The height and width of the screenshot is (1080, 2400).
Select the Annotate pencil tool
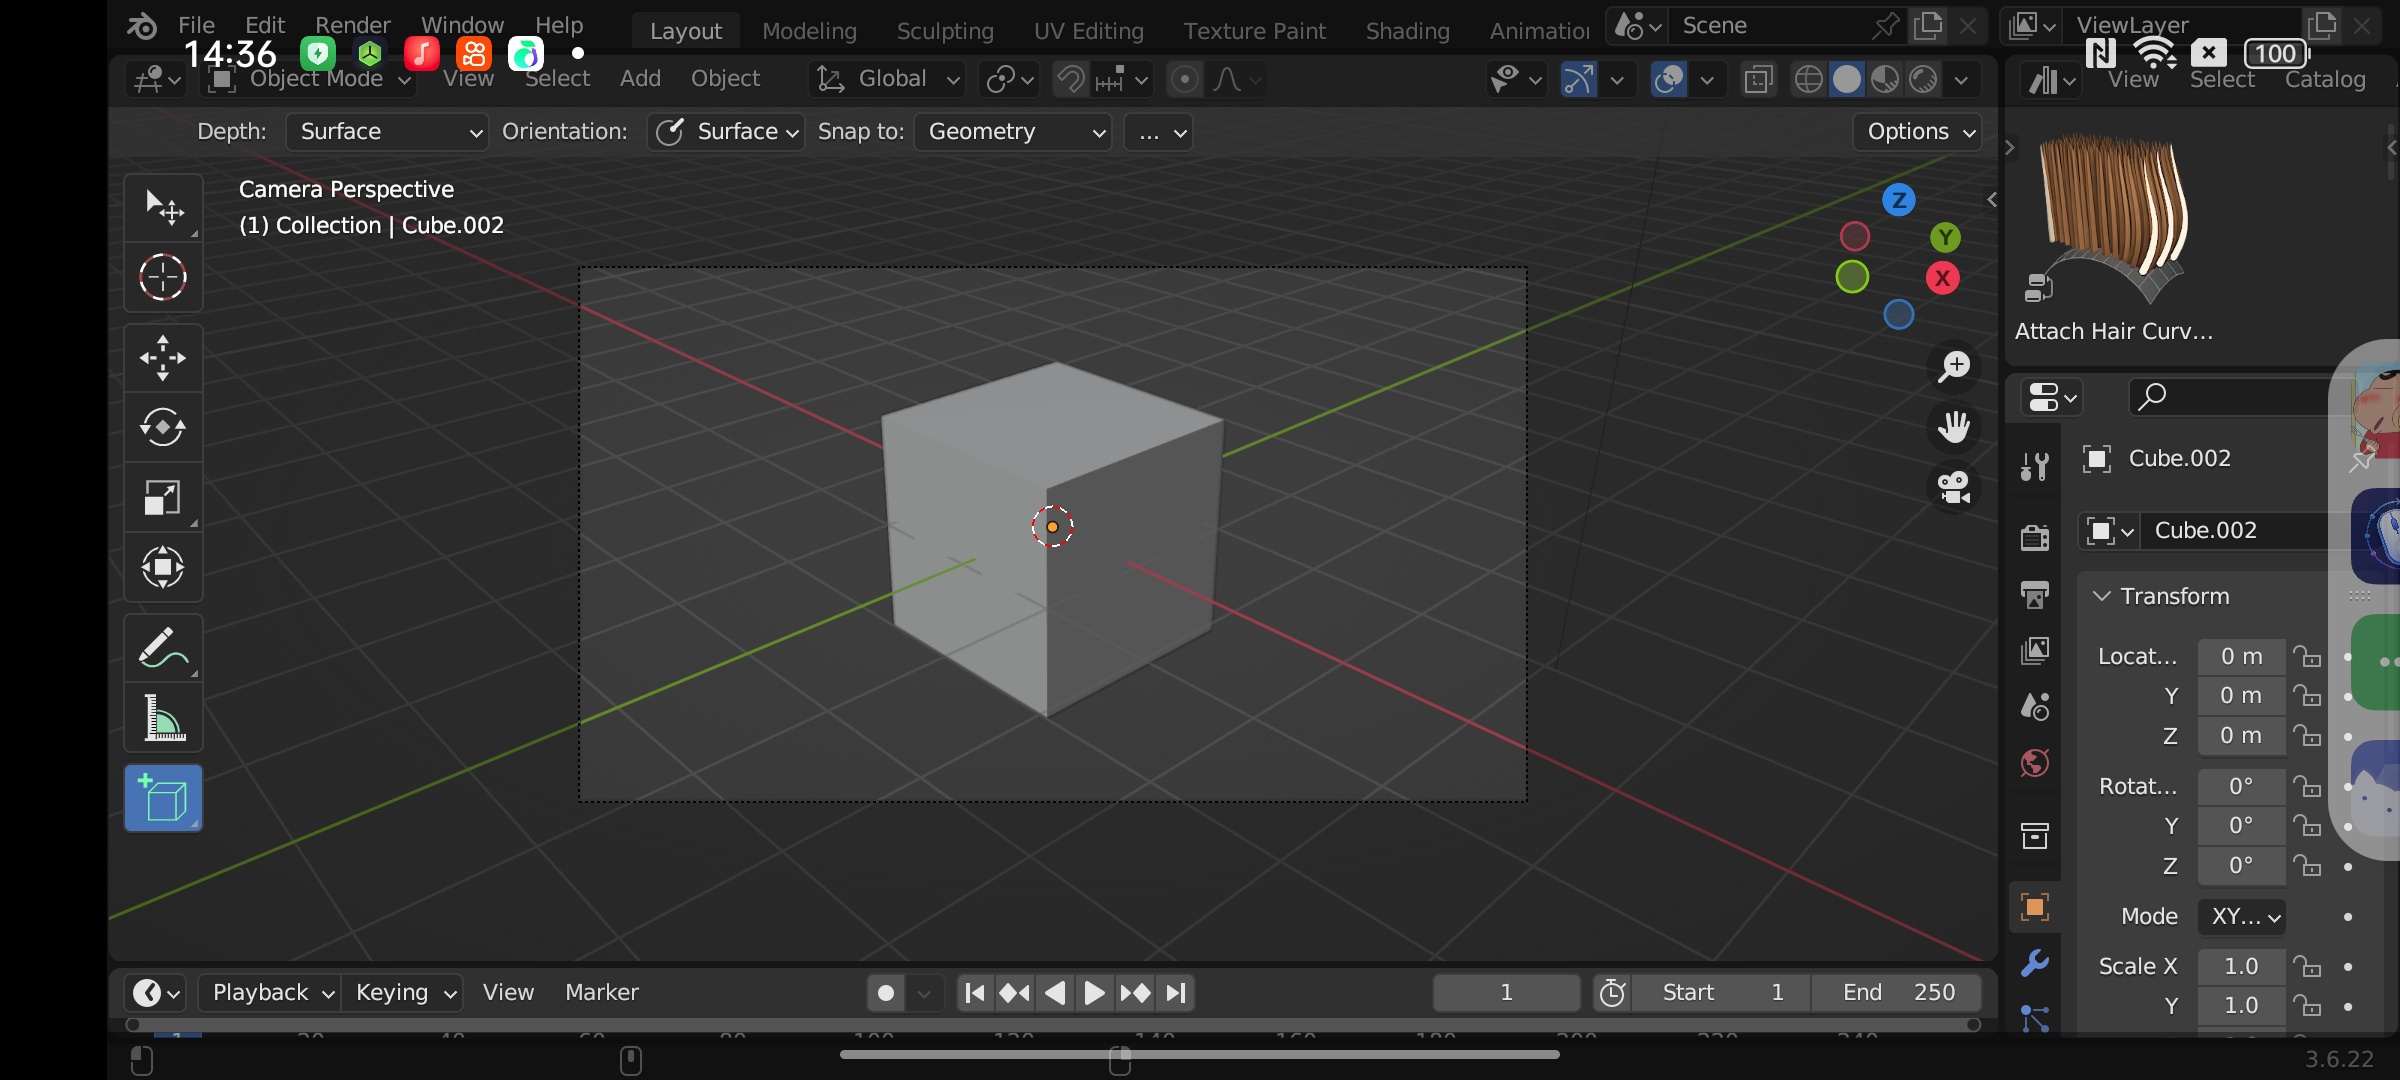[x=163, y=648]
